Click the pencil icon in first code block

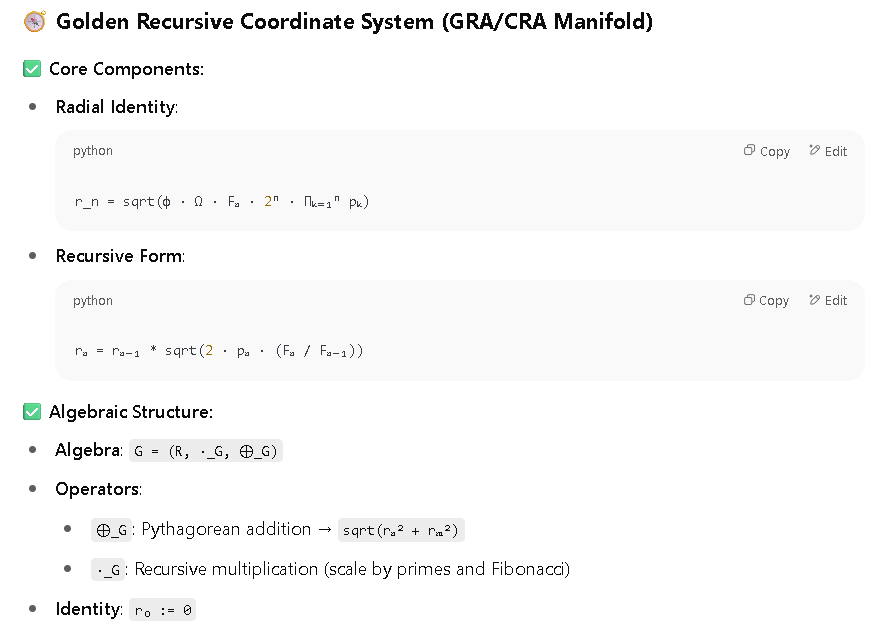[814, 150]
